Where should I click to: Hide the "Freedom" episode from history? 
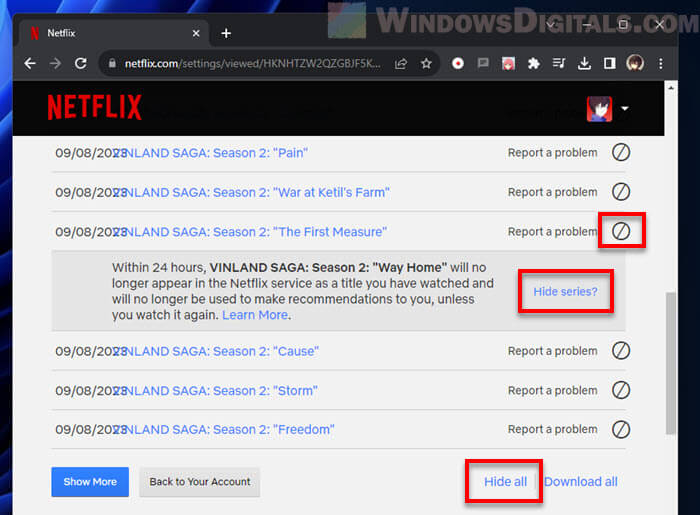(x=621, y=429)
